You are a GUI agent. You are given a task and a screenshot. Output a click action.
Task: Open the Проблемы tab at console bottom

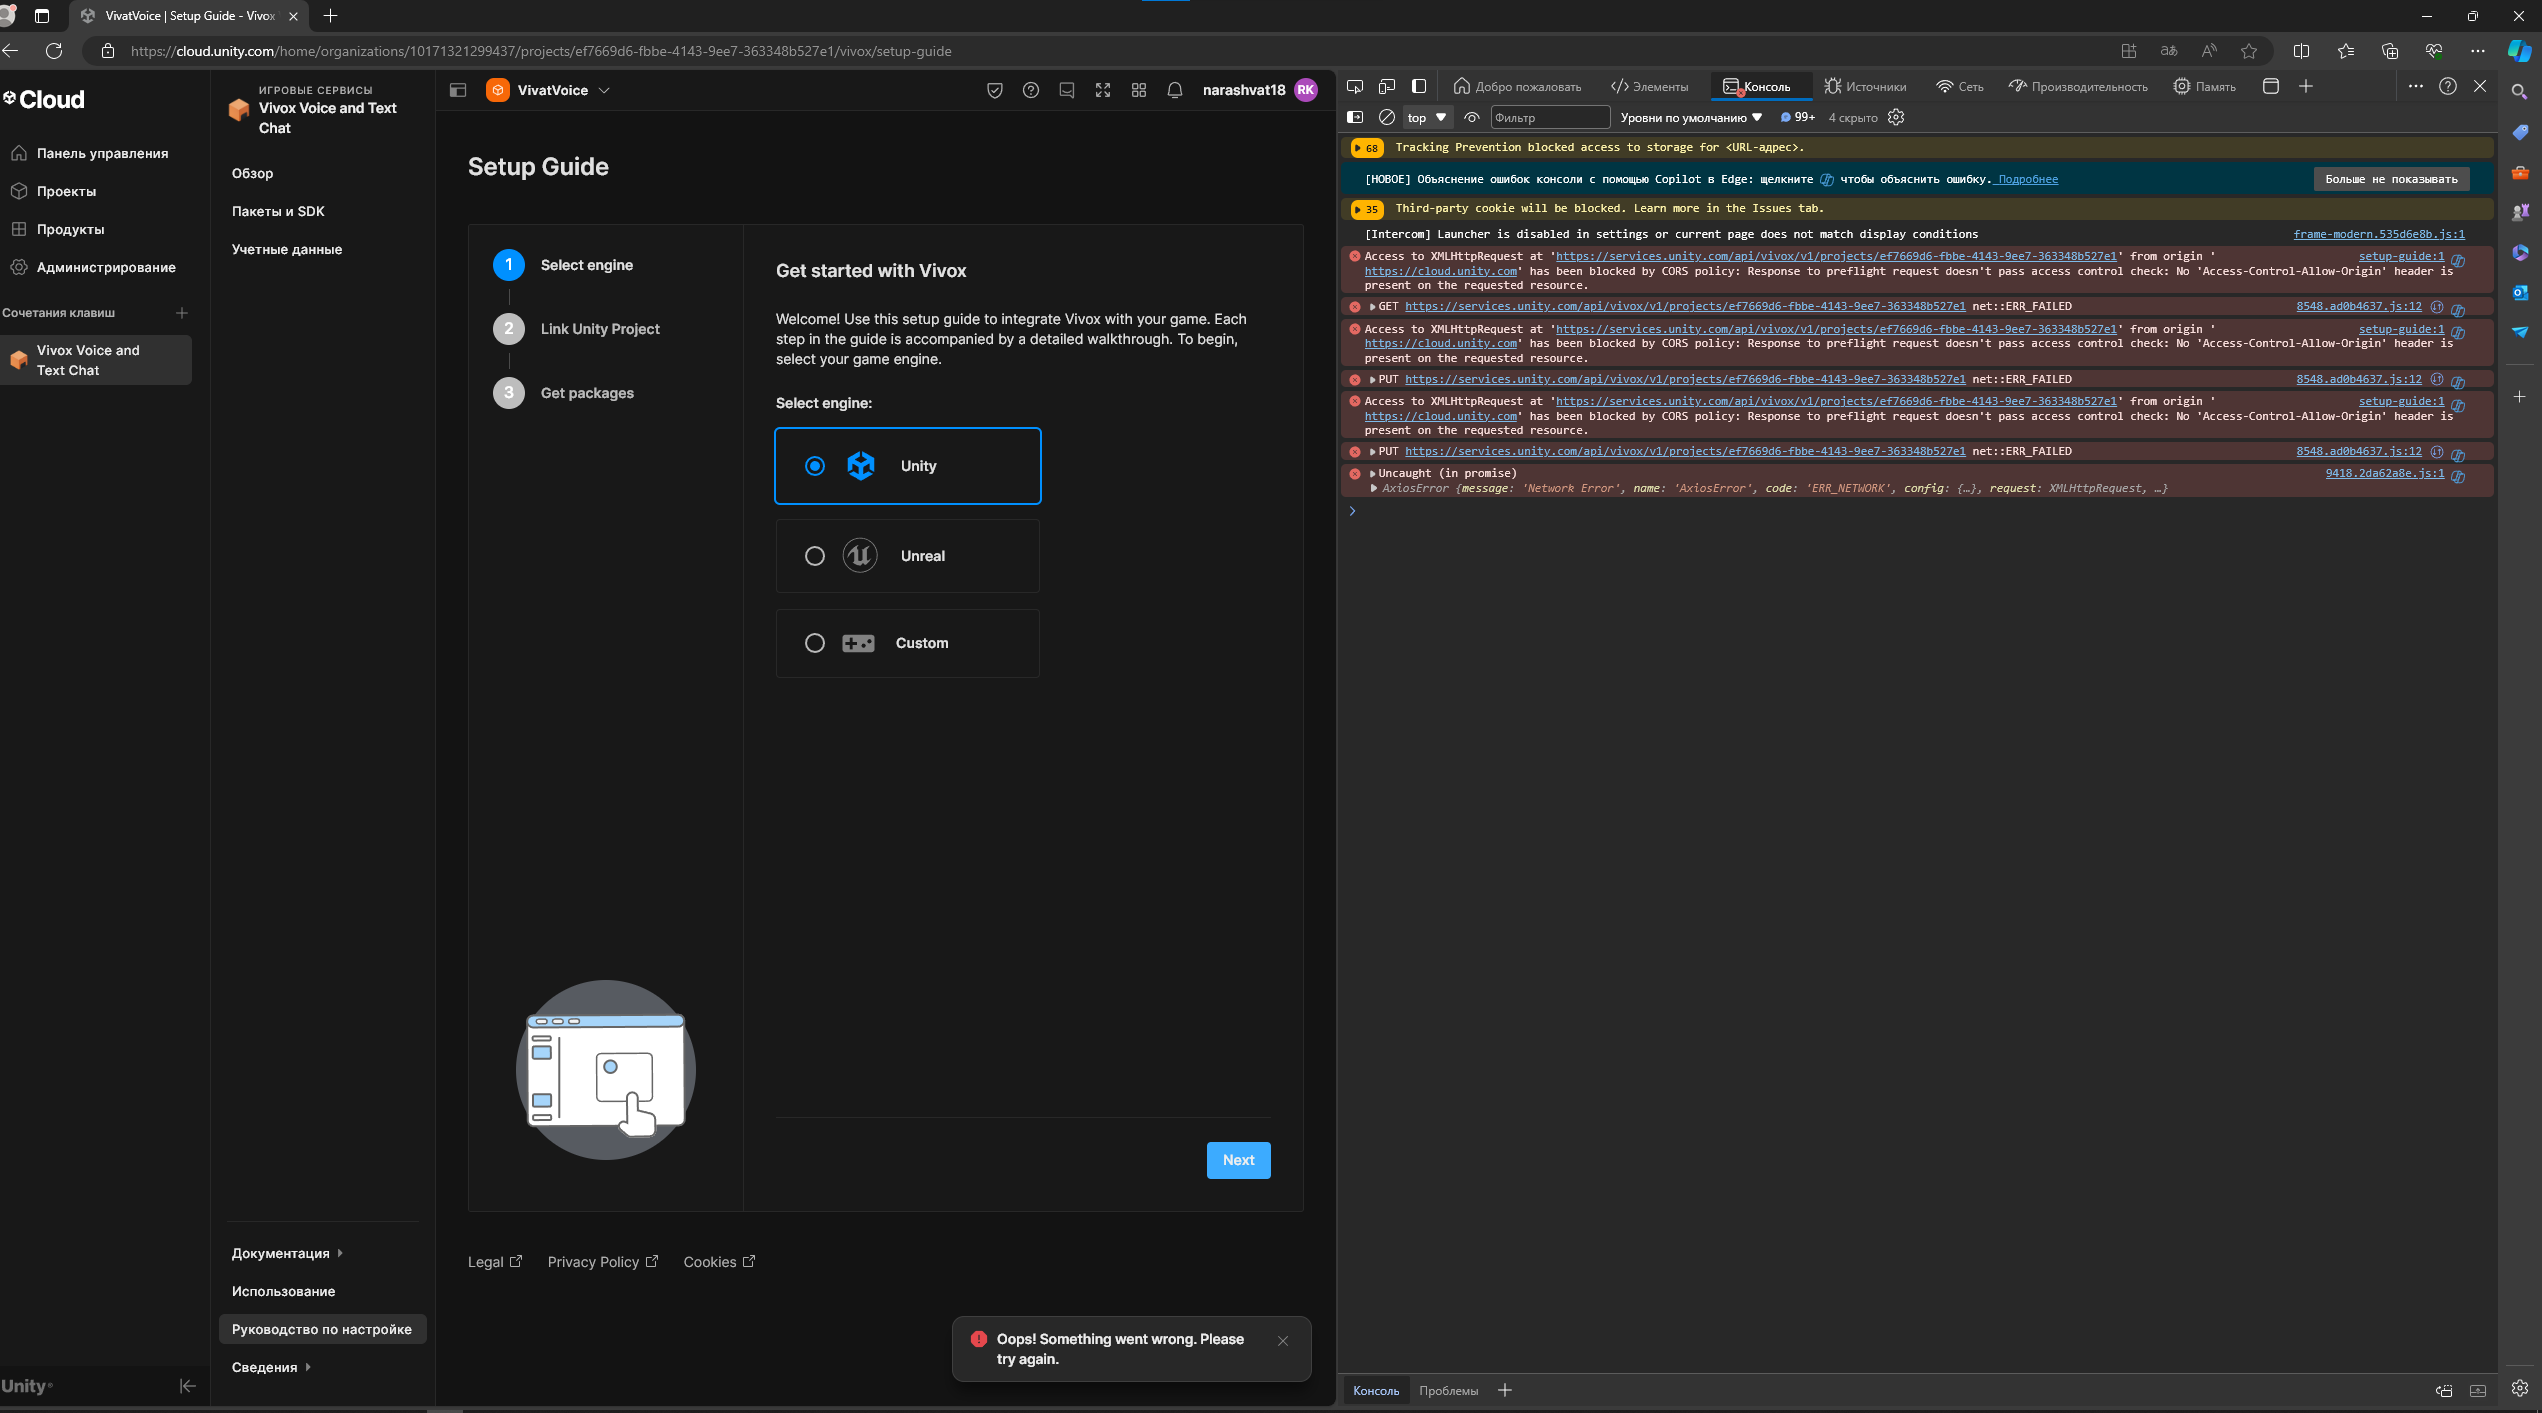1448,1390
